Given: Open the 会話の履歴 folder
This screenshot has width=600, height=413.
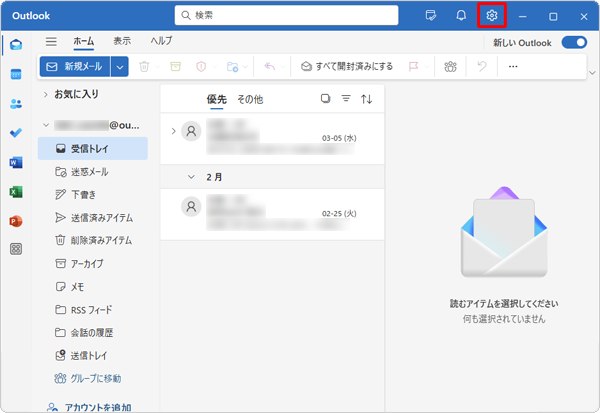Looking at the screenshot, I should 93,333.
